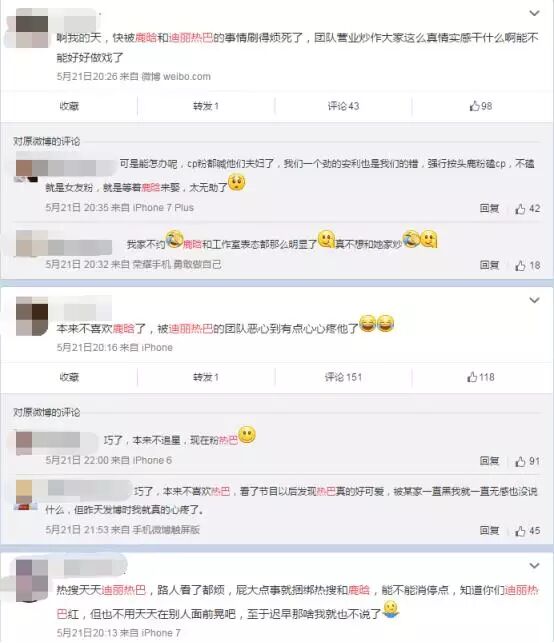Click 收藏 under the second post
Screen dimensions: 554x643
[69, 377]
